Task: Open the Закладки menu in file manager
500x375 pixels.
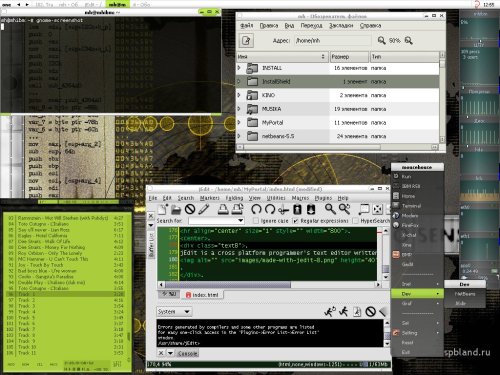Action: coord(341,26)
